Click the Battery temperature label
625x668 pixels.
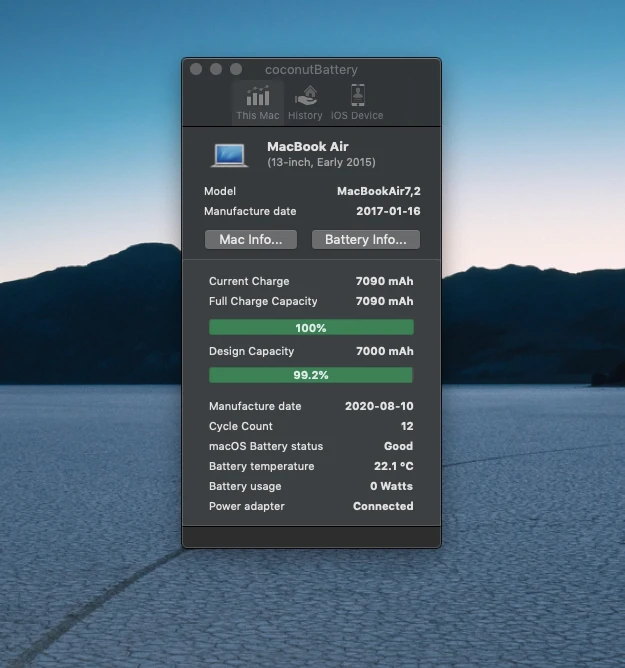coord(262,466)
